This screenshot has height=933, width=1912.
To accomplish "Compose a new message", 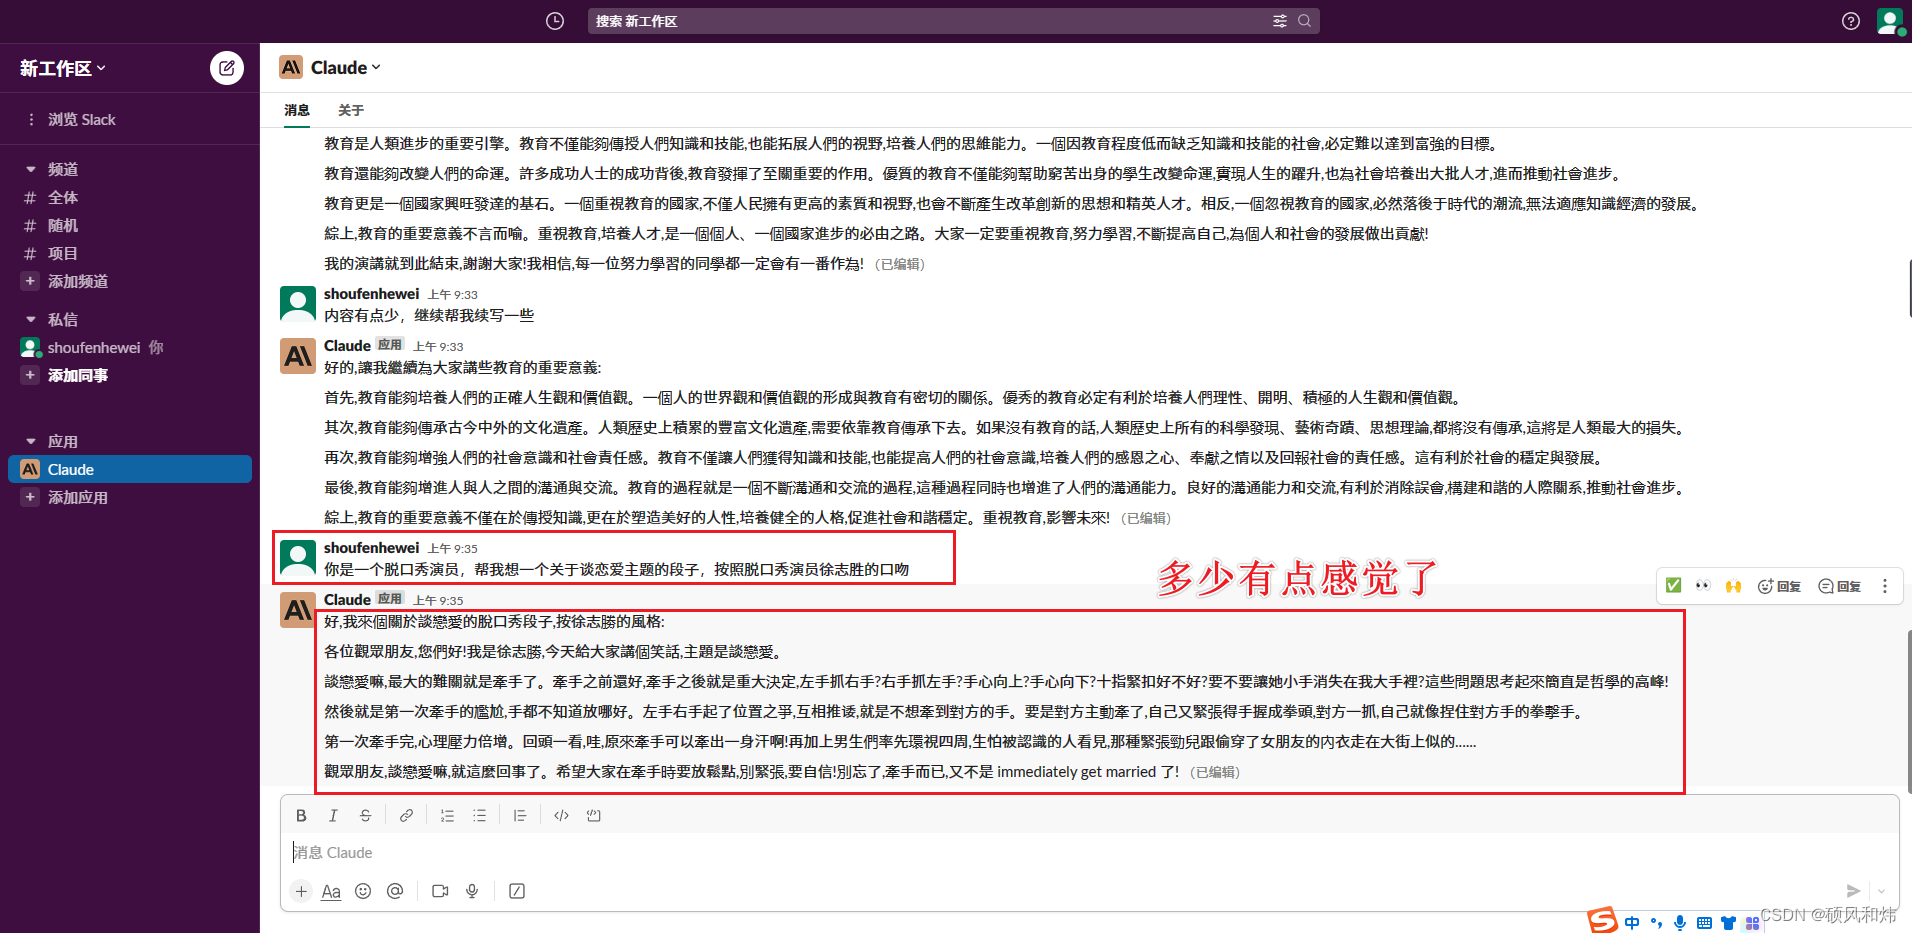I will (x=227, y=68).
